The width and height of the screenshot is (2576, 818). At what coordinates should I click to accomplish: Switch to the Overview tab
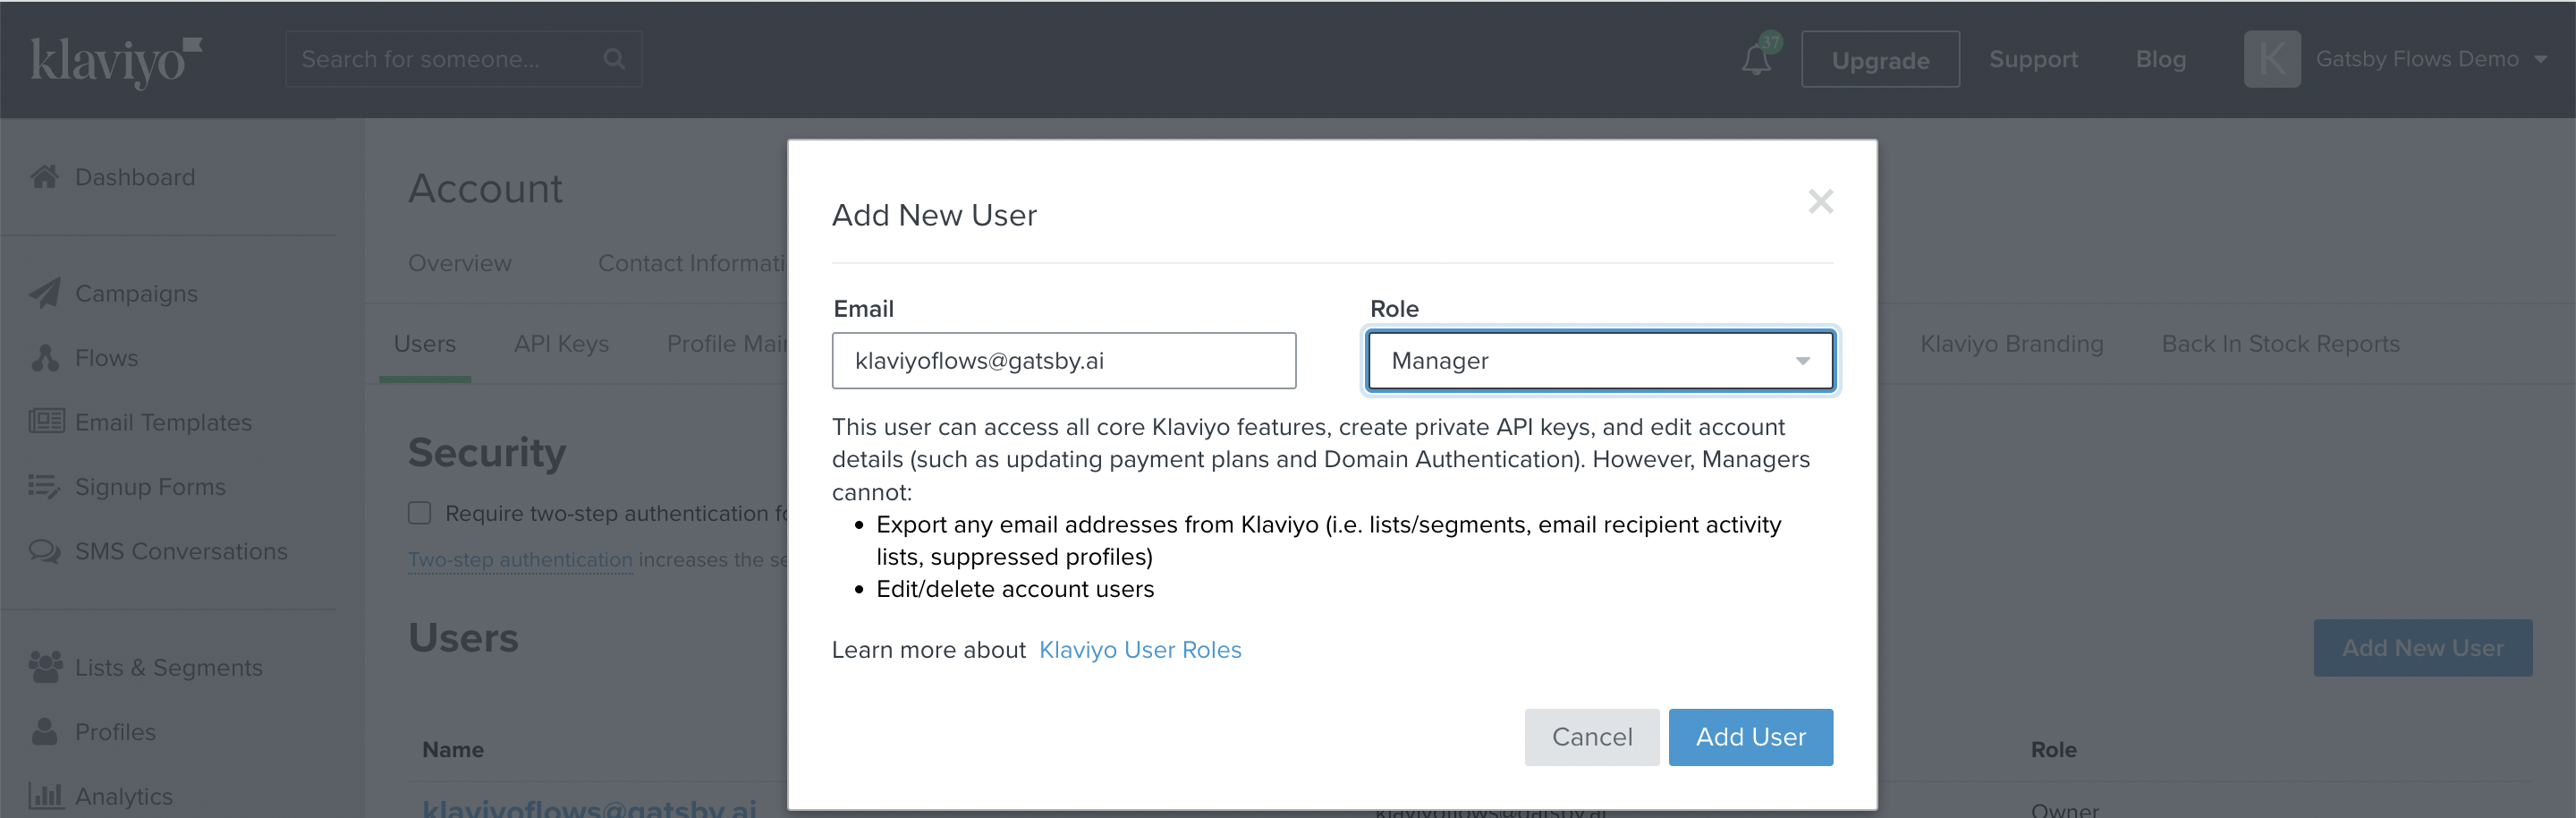459,263
